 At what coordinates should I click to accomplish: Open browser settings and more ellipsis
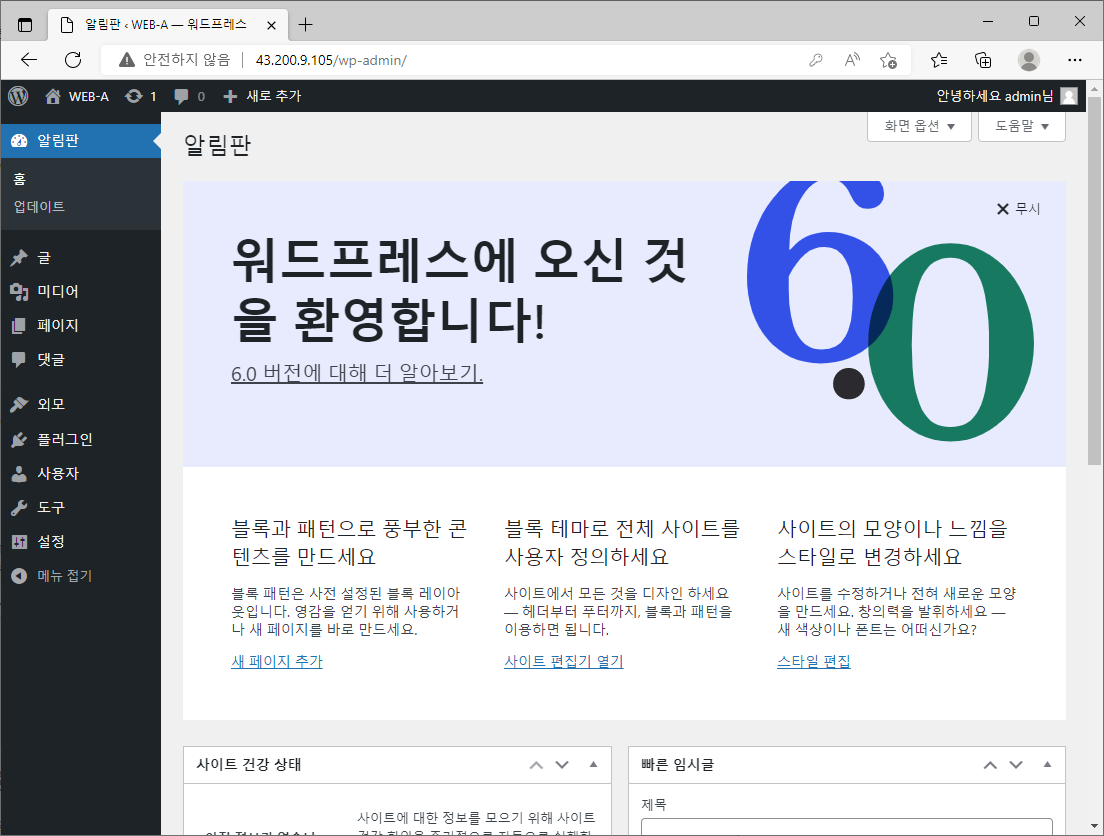pyautogui.click(x=1074, y=61)
